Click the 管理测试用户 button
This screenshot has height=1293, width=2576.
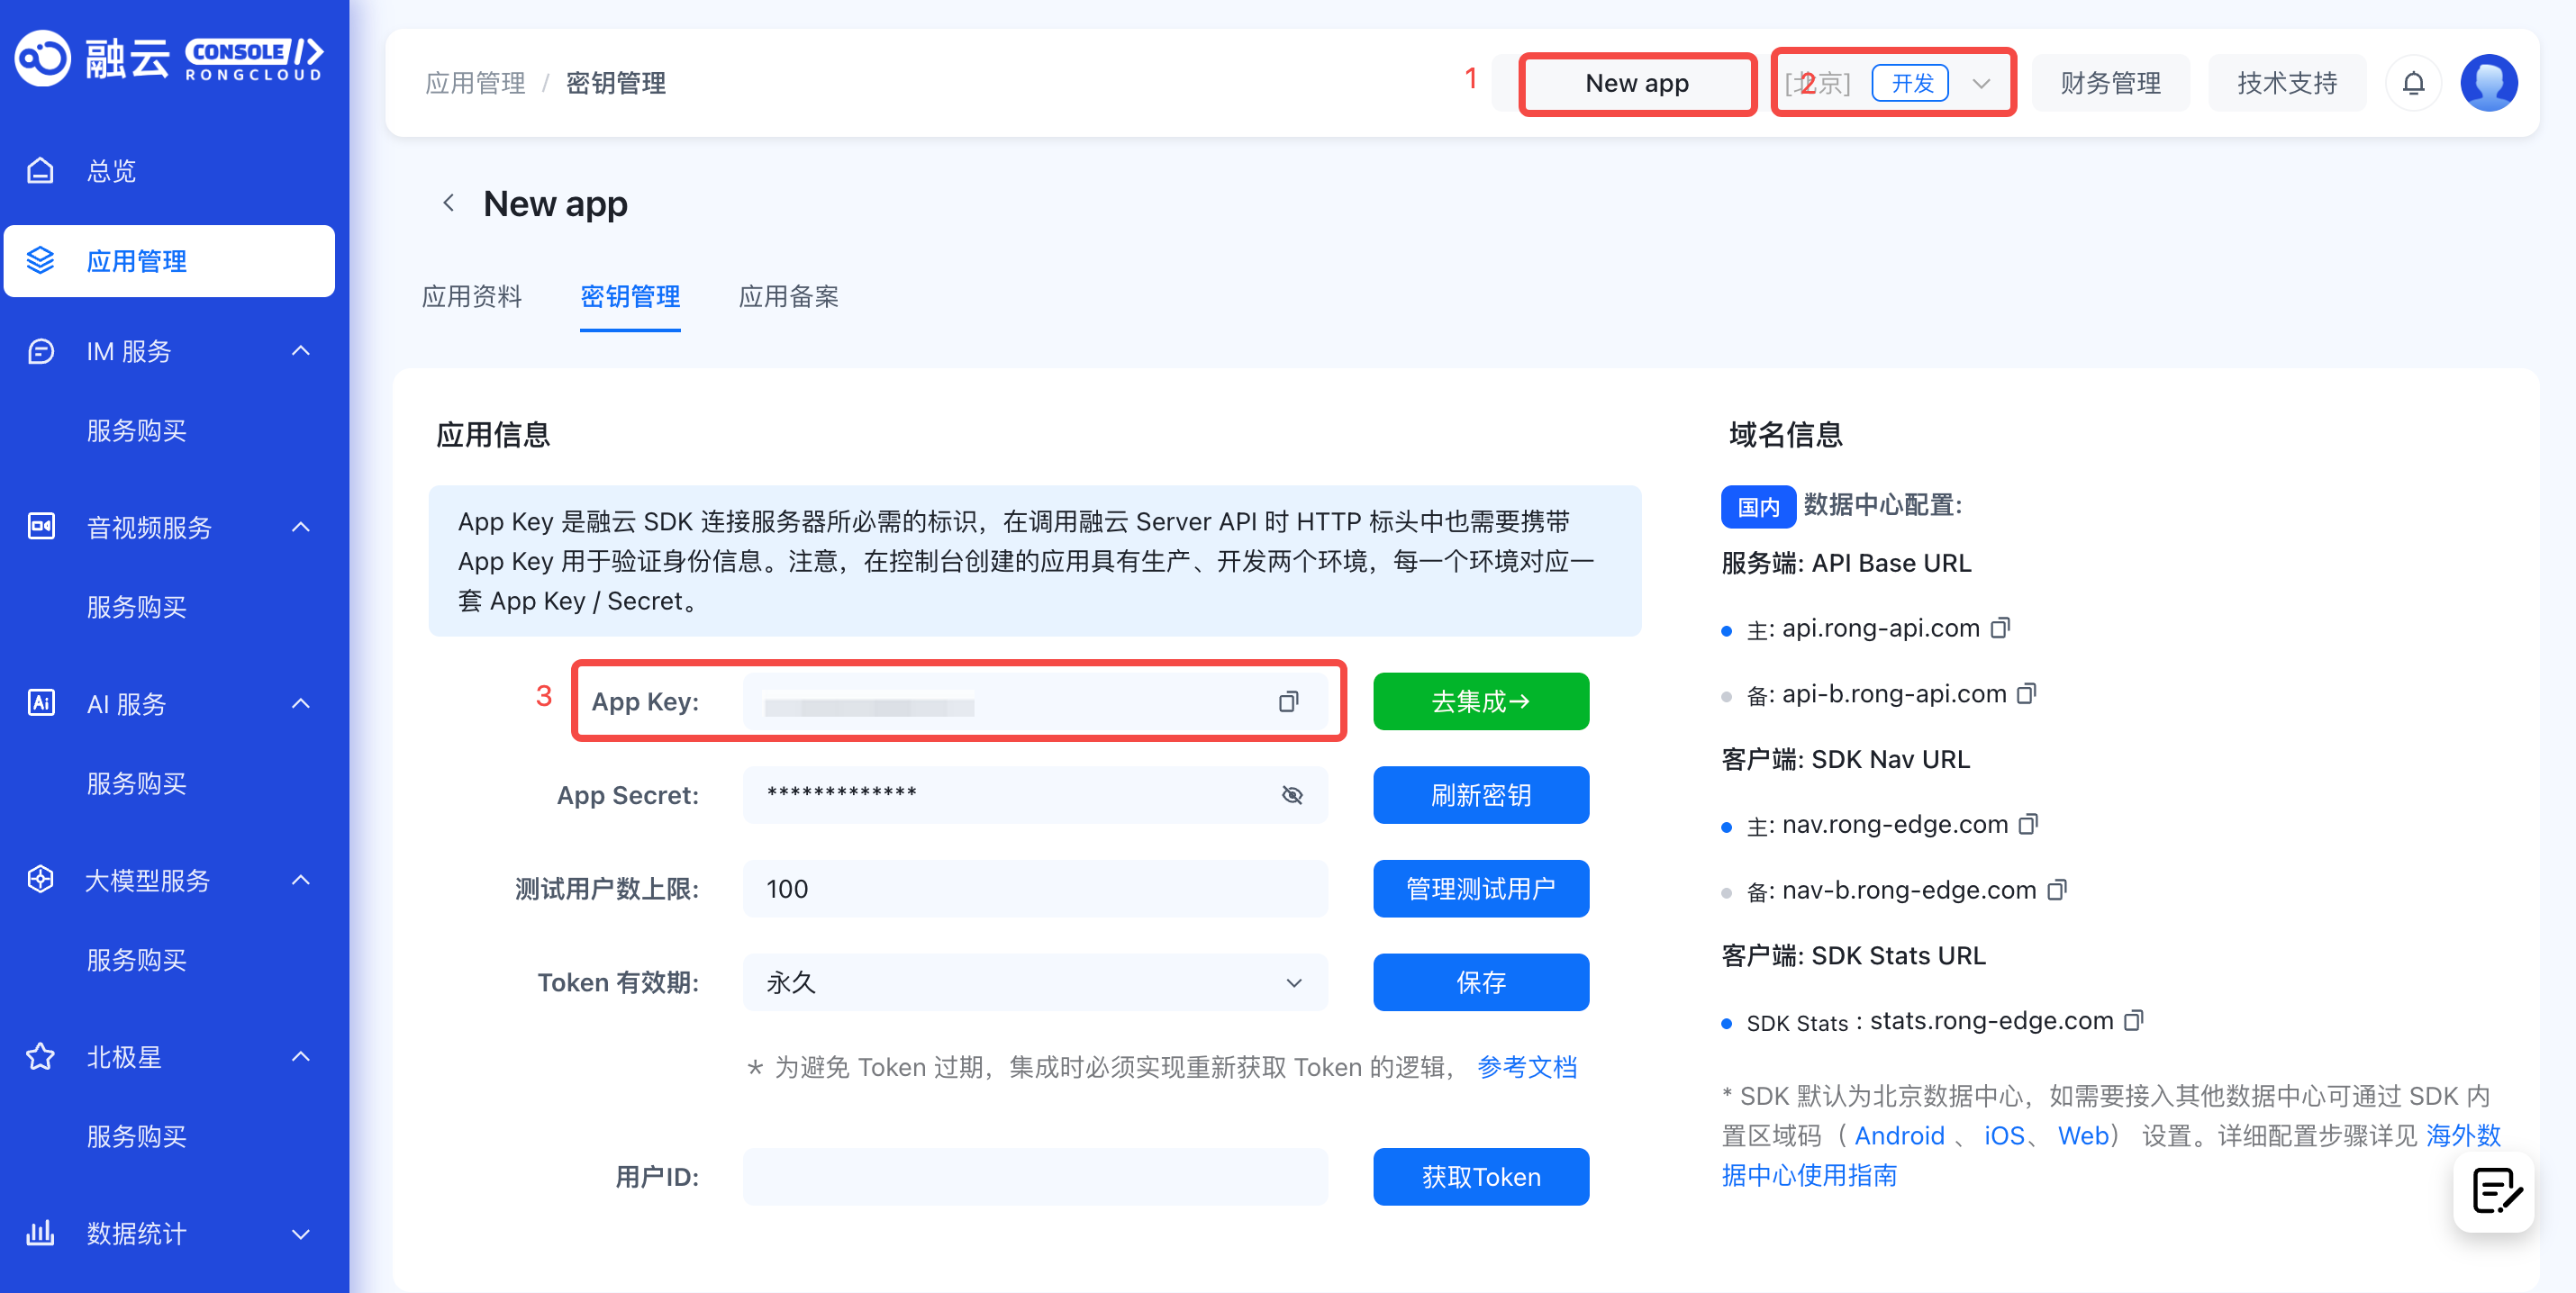point(1481,889)
